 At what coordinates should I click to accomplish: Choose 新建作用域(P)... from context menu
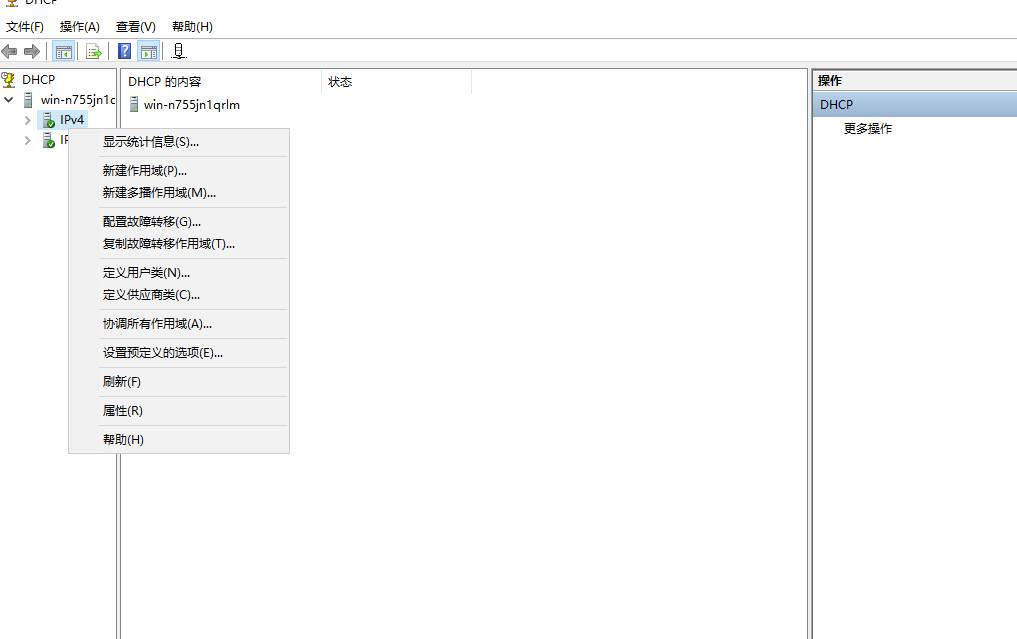(x=144, y=171)
